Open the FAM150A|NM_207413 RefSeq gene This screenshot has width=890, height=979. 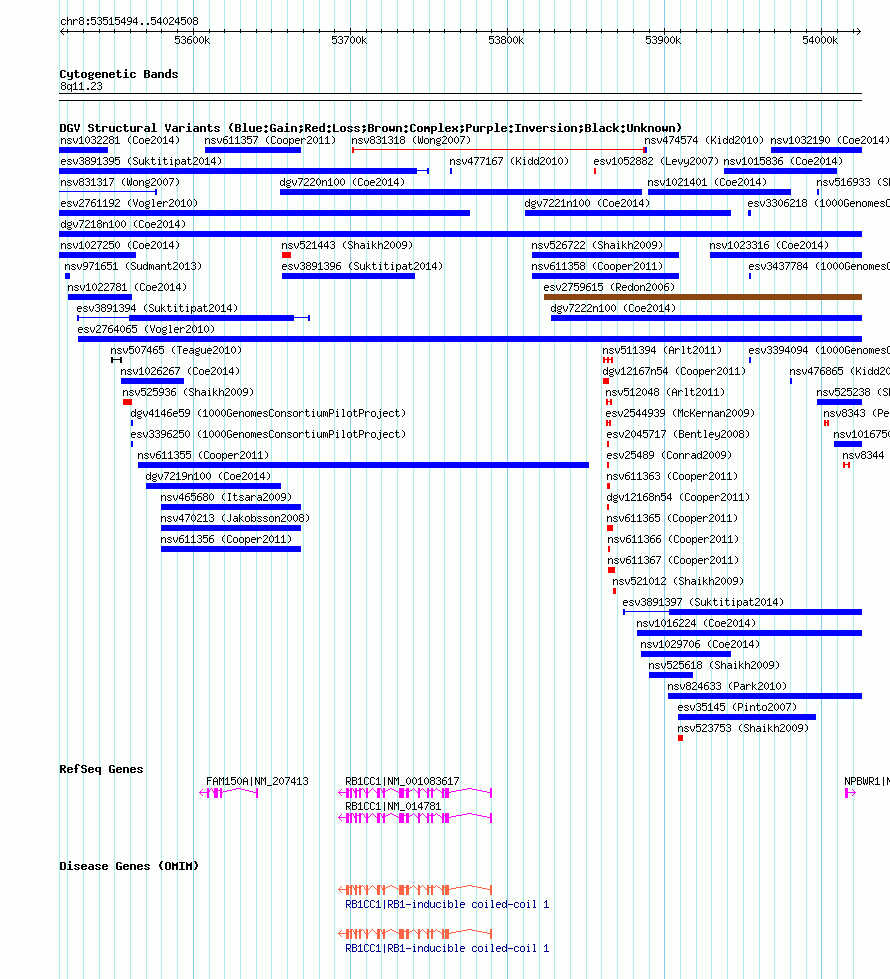click(x=257, y=782)
